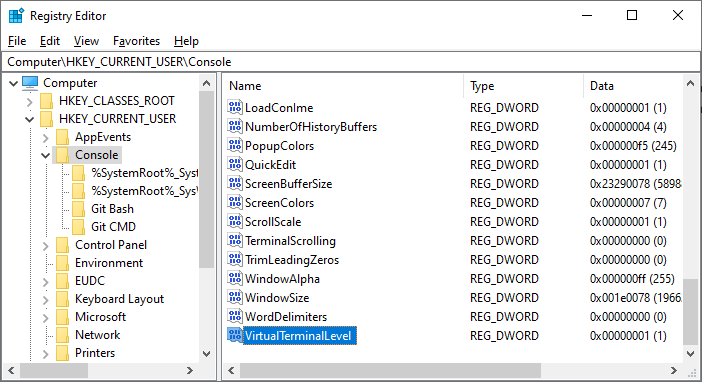702x382 pixels.
Task: Click the Computer icon in tree
Action: pyautogui.click(x=30, y=83)
